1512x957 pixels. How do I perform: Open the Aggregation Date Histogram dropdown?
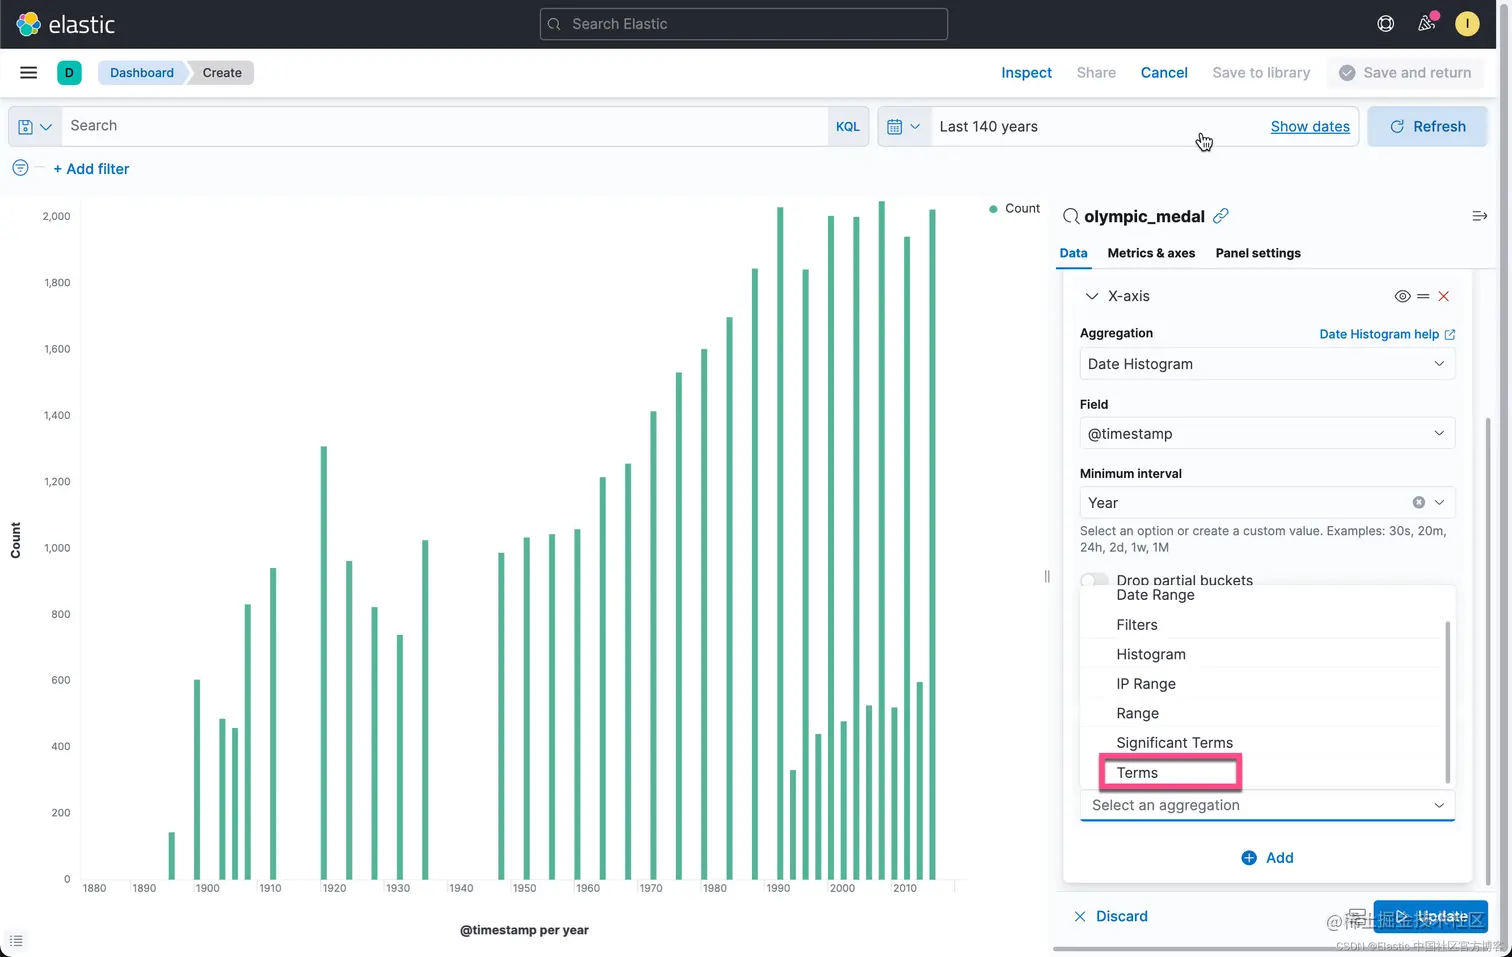click(x=1267, y=364)
